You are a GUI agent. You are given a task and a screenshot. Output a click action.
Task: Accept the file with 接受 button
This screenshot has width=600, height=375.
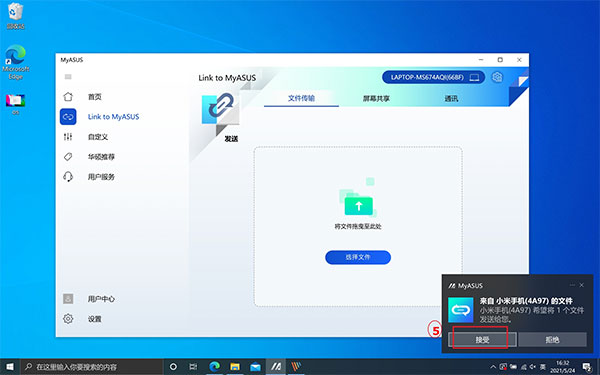point(482,339)
